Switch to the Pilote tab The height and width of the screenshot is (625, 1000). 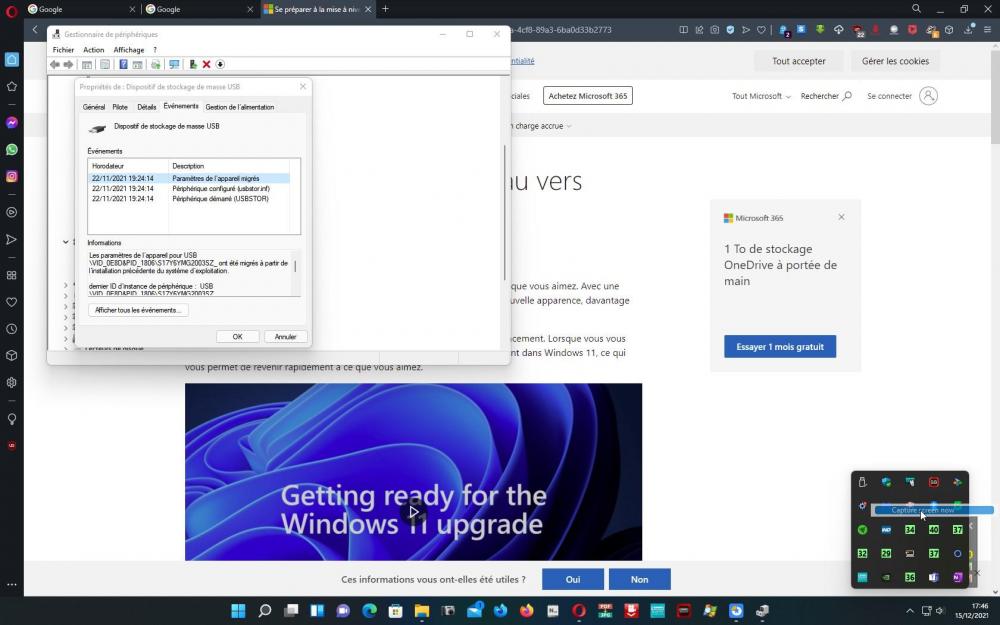click(120, 107)
